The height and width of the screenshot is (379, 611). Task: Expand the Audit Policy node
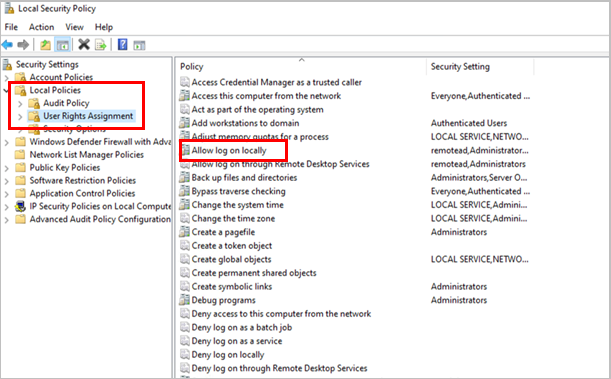pos(20,104)
